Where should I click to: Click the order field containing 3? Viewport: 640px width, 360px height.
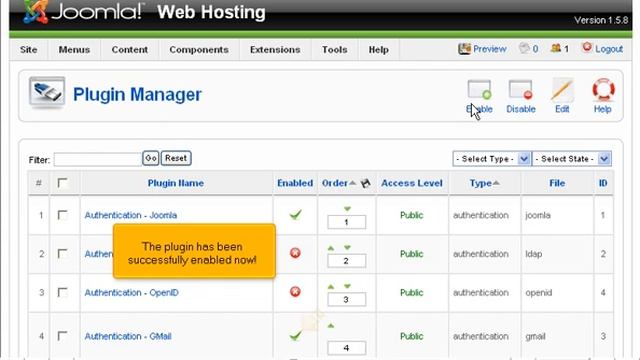click(x=346, y=300)
